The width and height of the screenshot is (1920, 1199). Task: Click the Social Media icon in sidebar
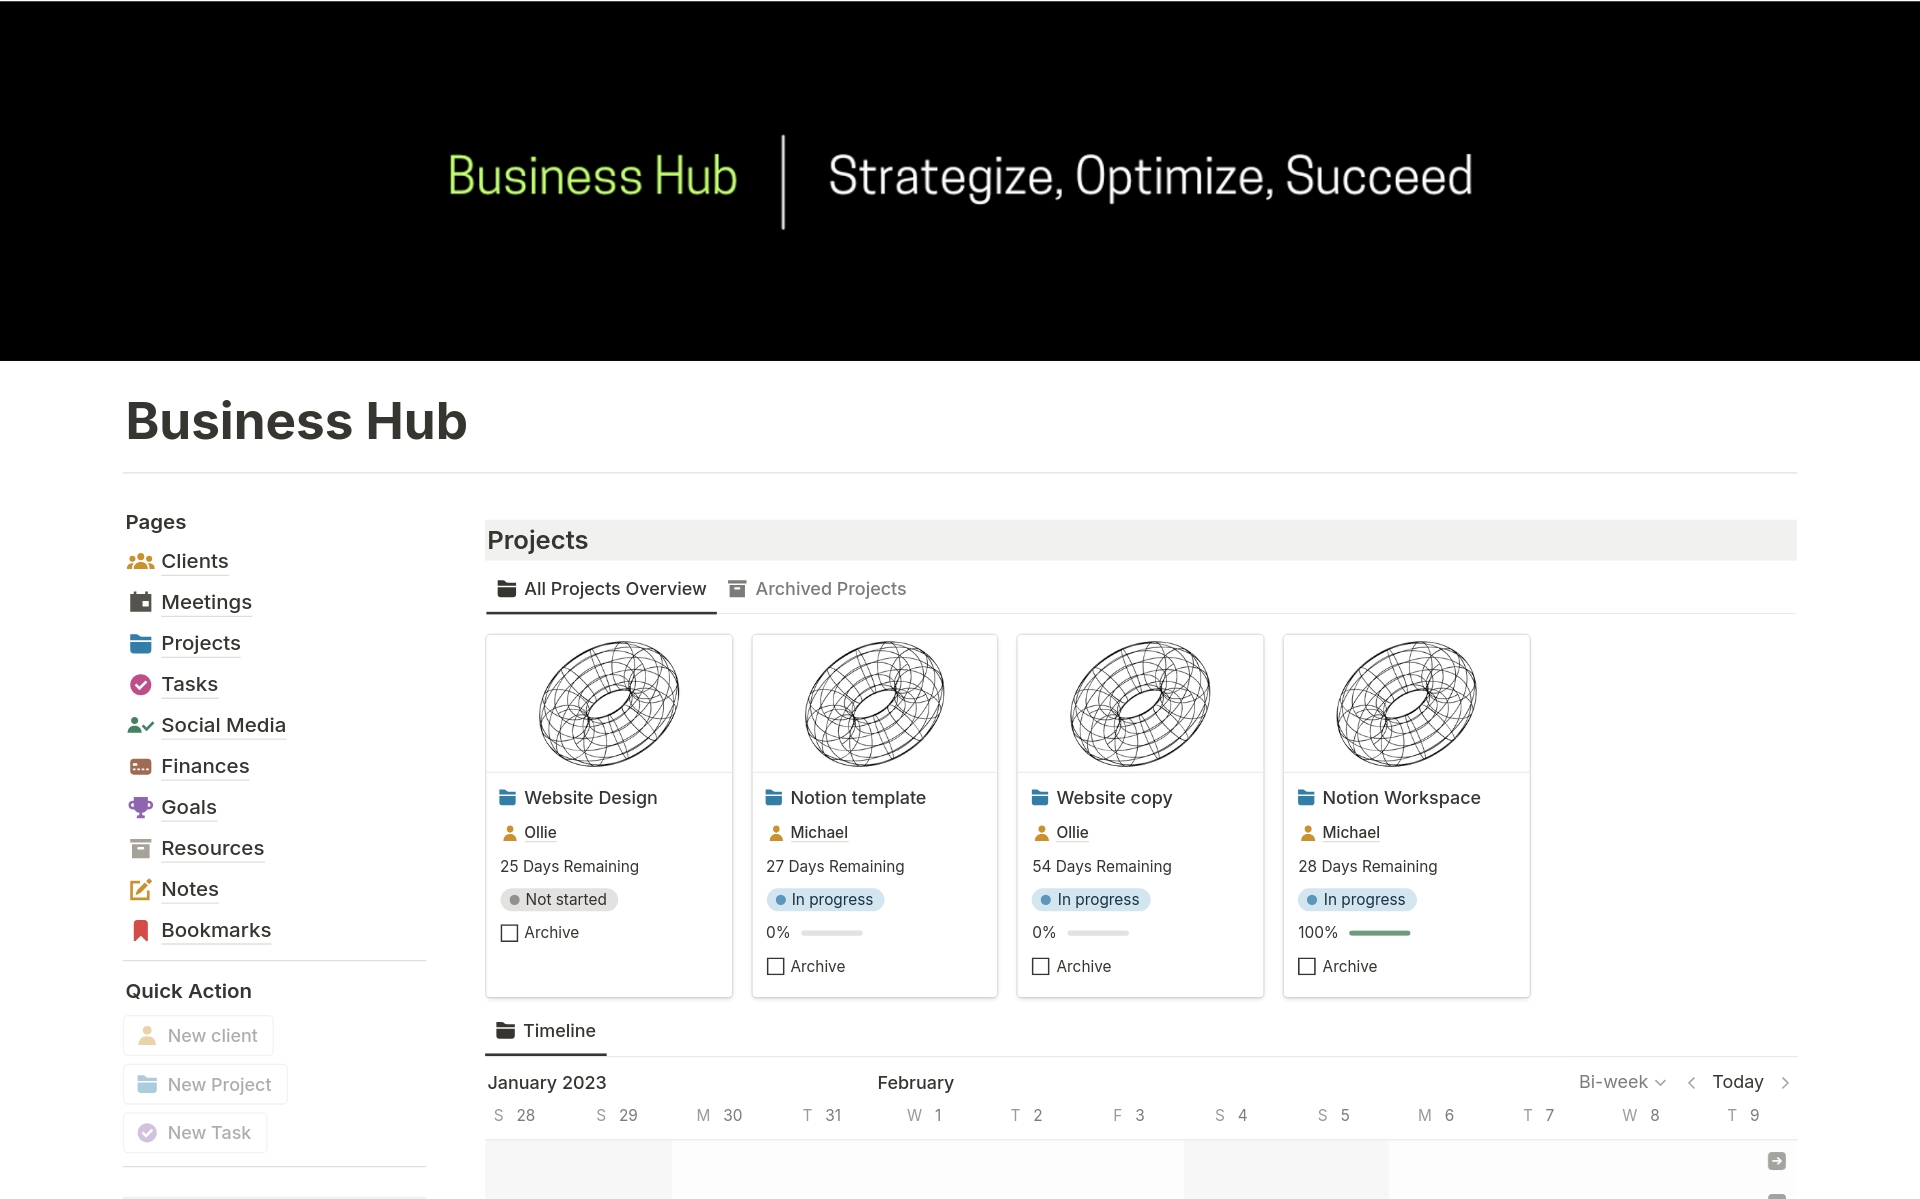point(140,725)
